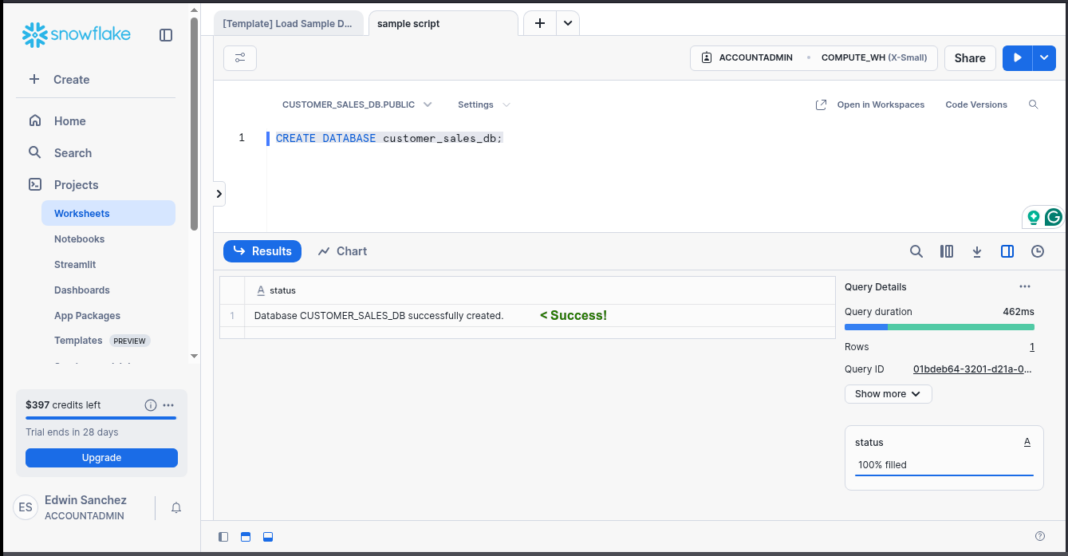Open Dashboards in the sidebar
Image resolution: width=1068 pixels, height=556 pixels.
(82, 290)
